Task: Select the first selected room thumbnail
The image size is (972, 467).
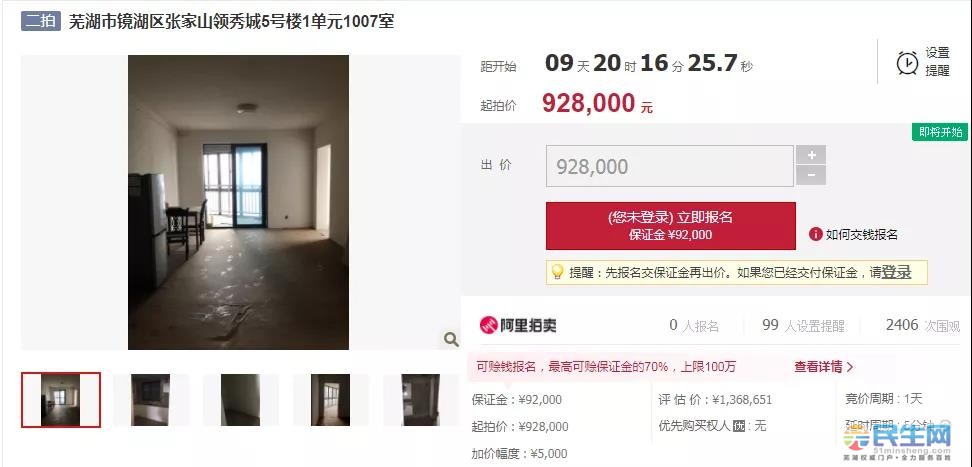Action: (x=61, y=400)
